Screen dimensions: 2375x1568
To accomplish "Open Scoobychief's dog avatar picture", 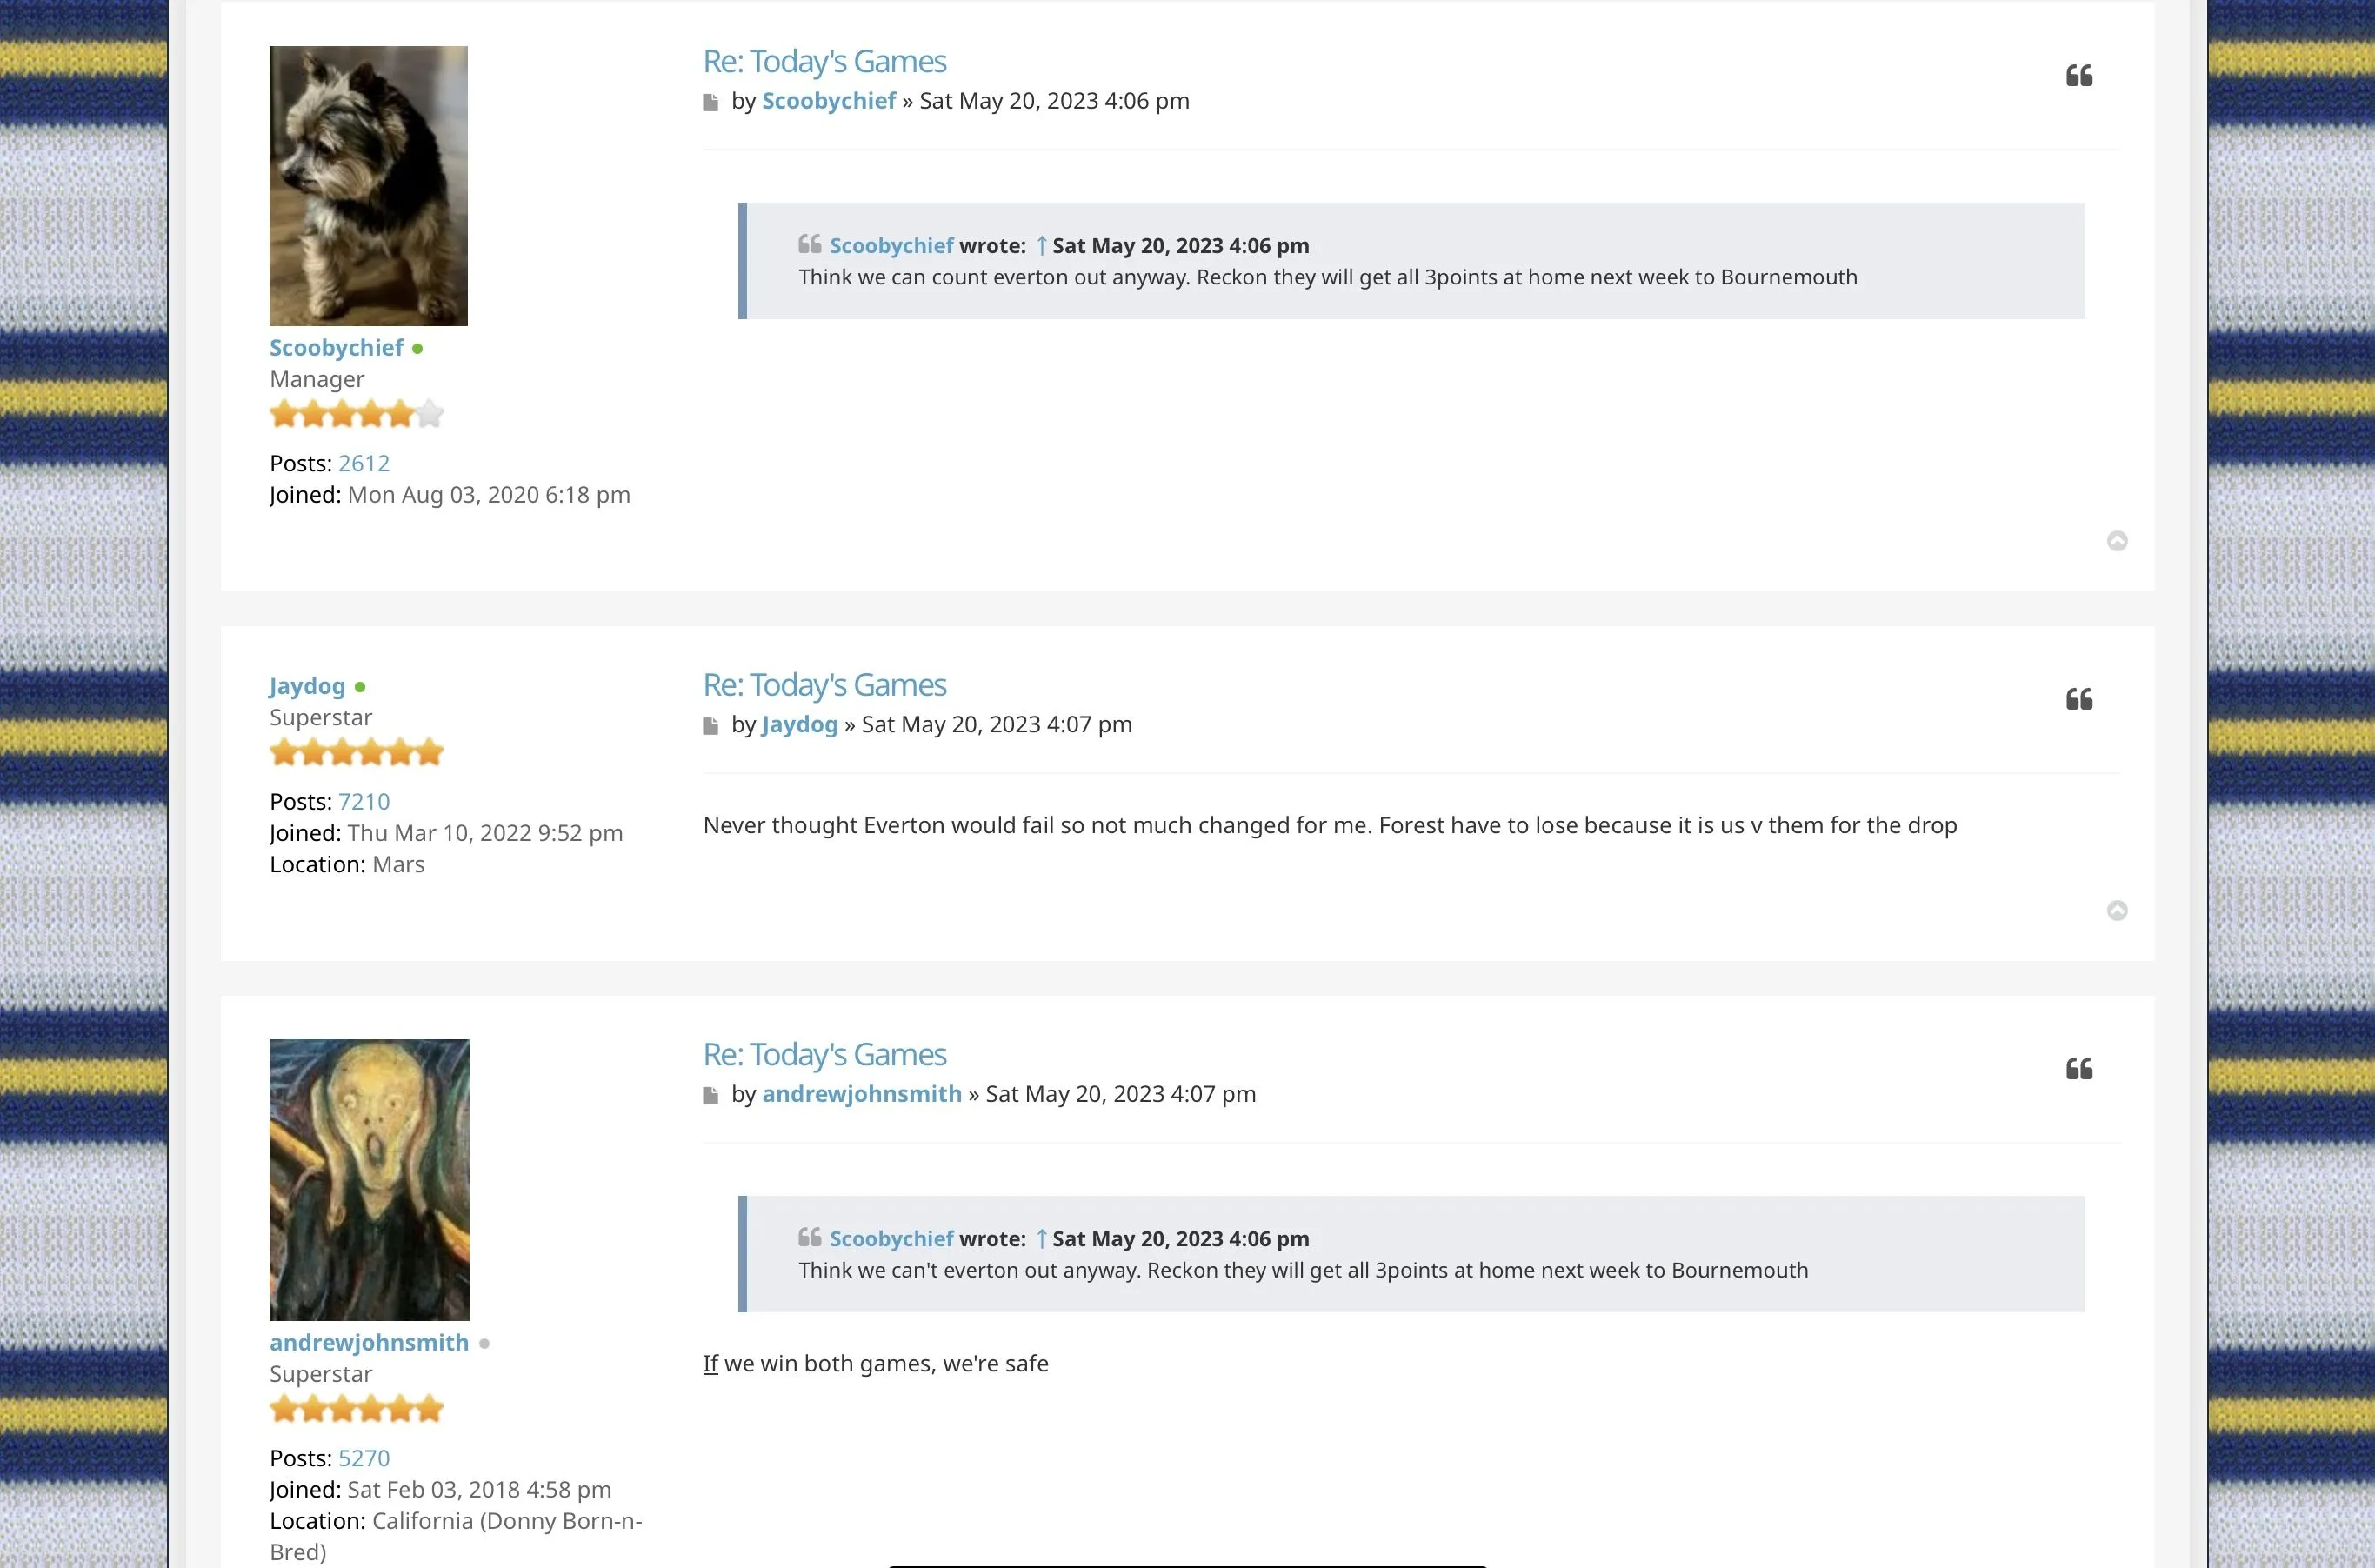I will 368,186.
